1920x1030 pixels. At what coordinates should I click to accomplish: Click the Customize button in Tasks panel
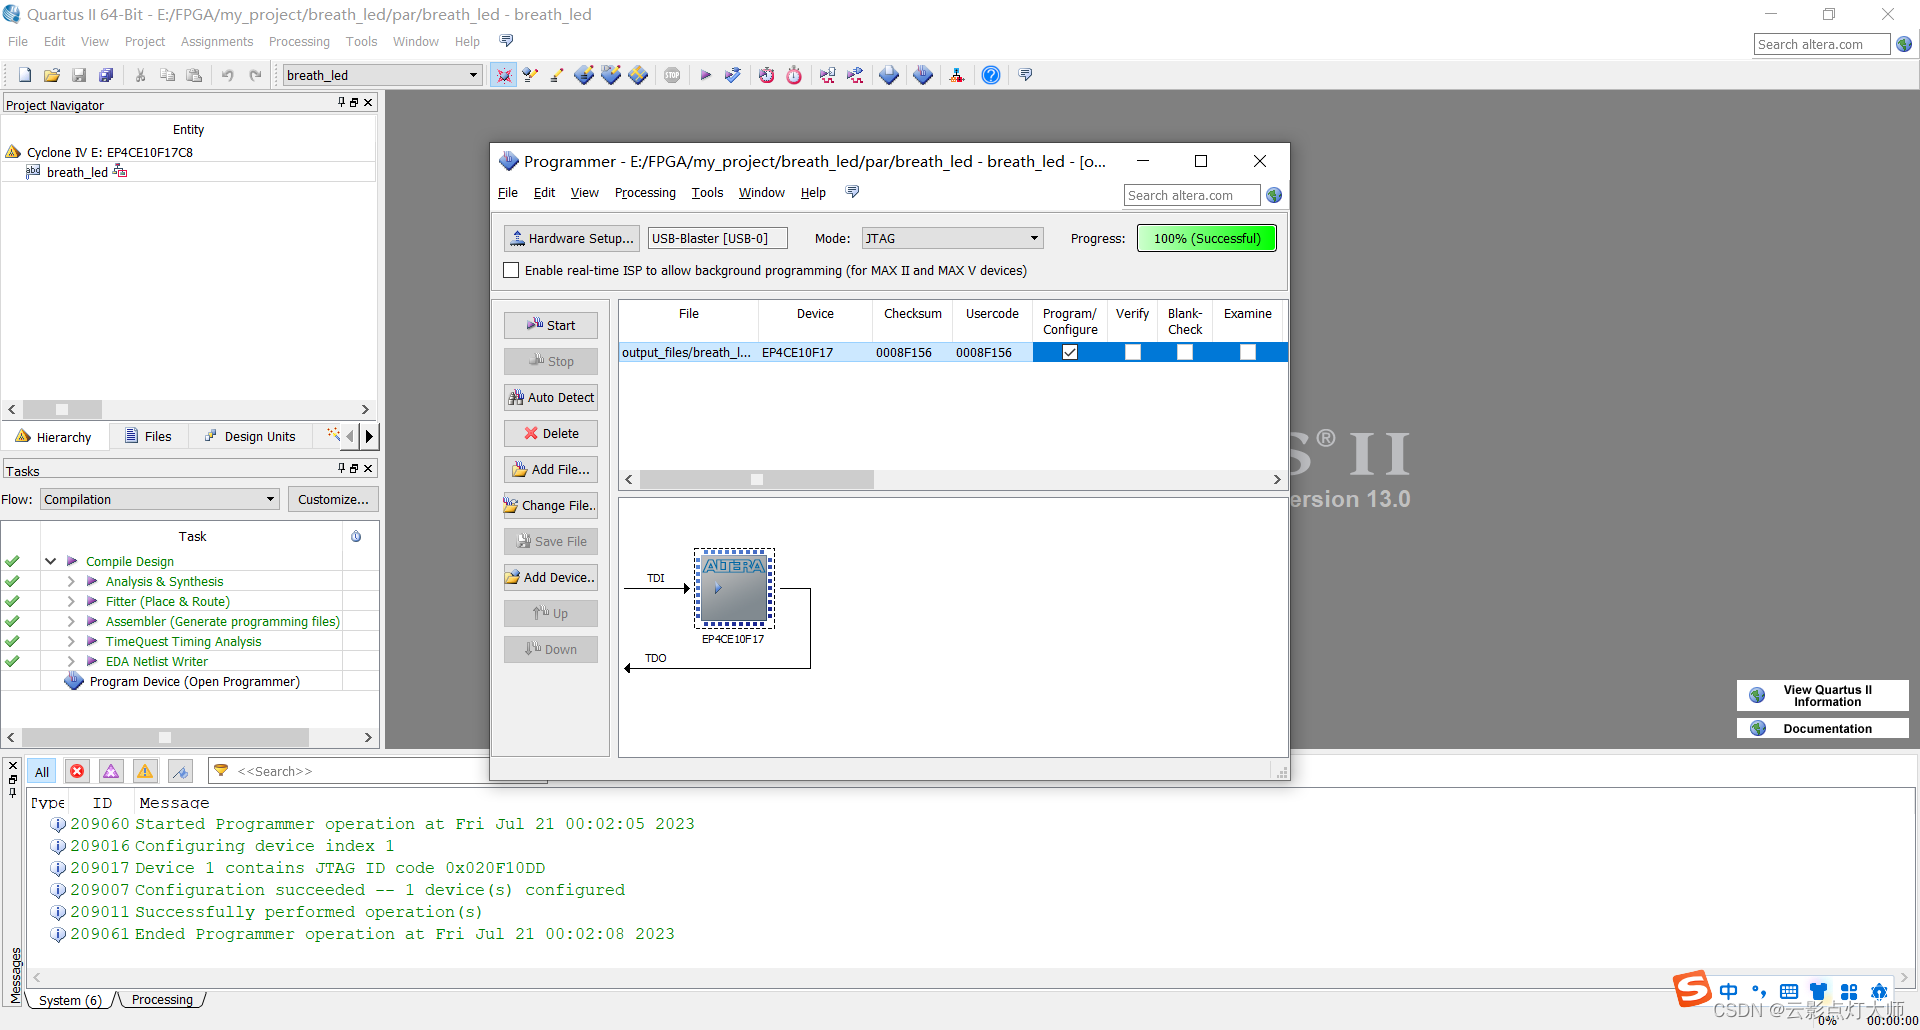coord(333,499)
